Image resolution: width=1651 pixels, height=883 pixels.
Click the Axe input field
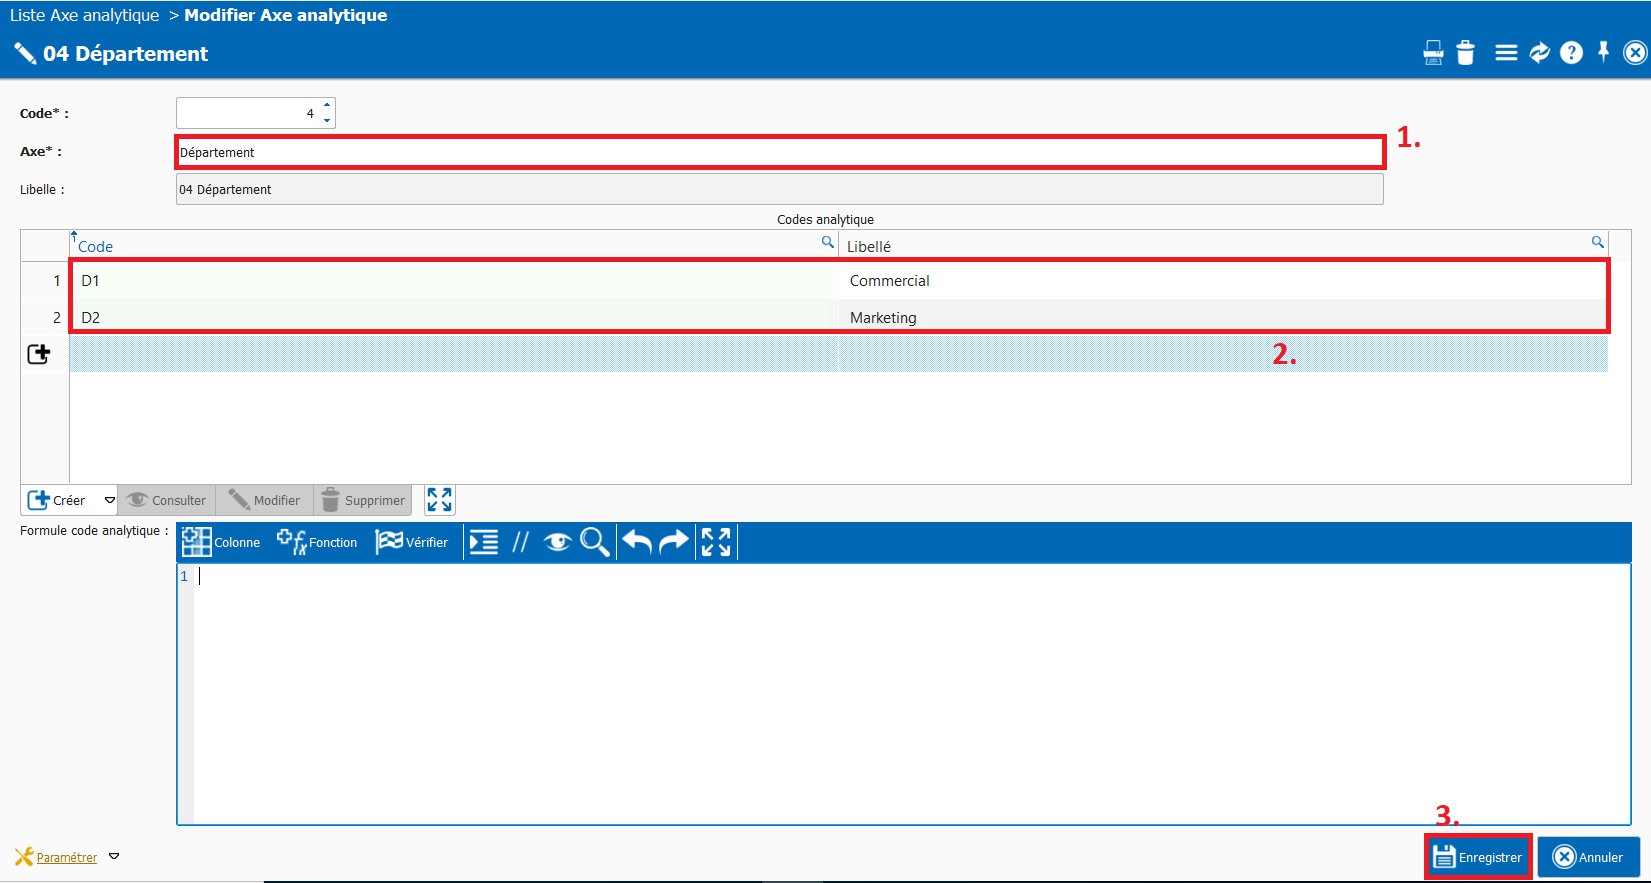click(779, 152)
